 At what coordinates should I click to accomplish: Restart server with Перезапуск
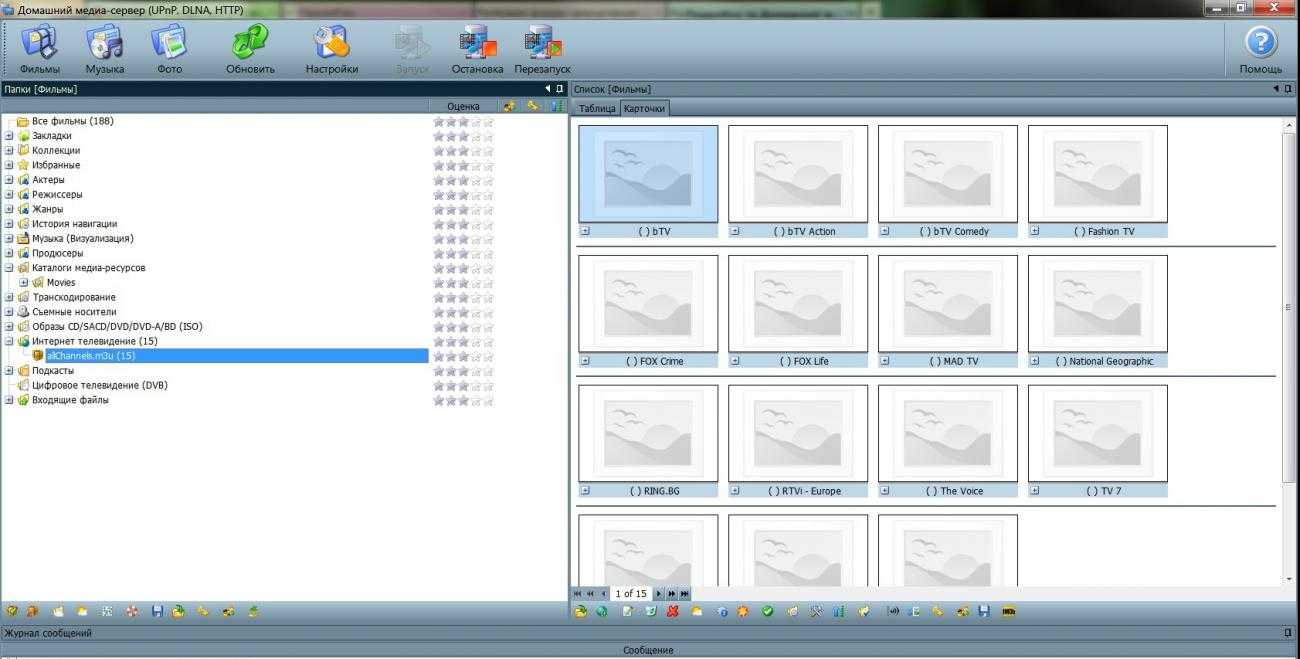click(x=543, y=49)
